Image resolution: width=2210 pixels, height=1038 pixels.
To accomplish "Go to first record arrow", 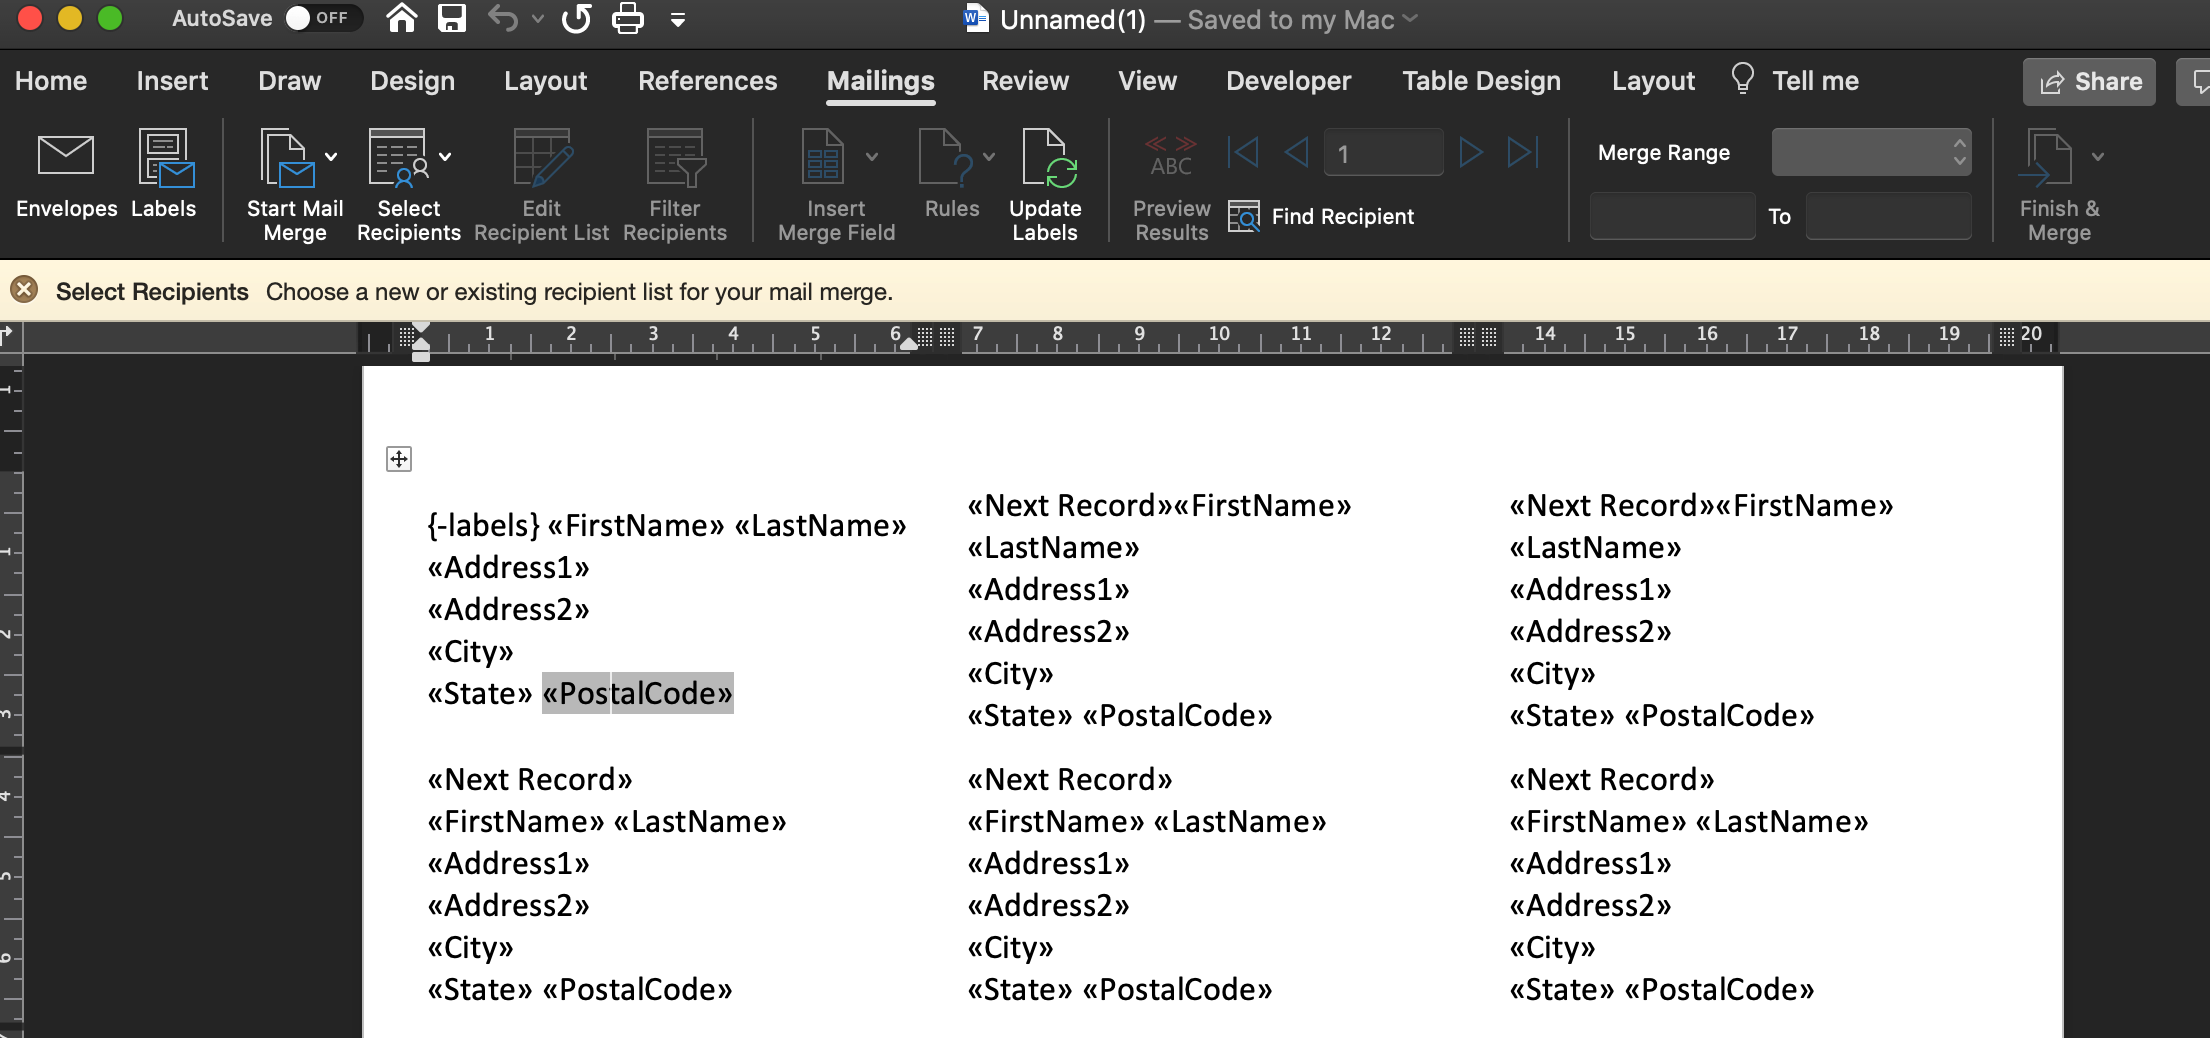I will 1243,152.
